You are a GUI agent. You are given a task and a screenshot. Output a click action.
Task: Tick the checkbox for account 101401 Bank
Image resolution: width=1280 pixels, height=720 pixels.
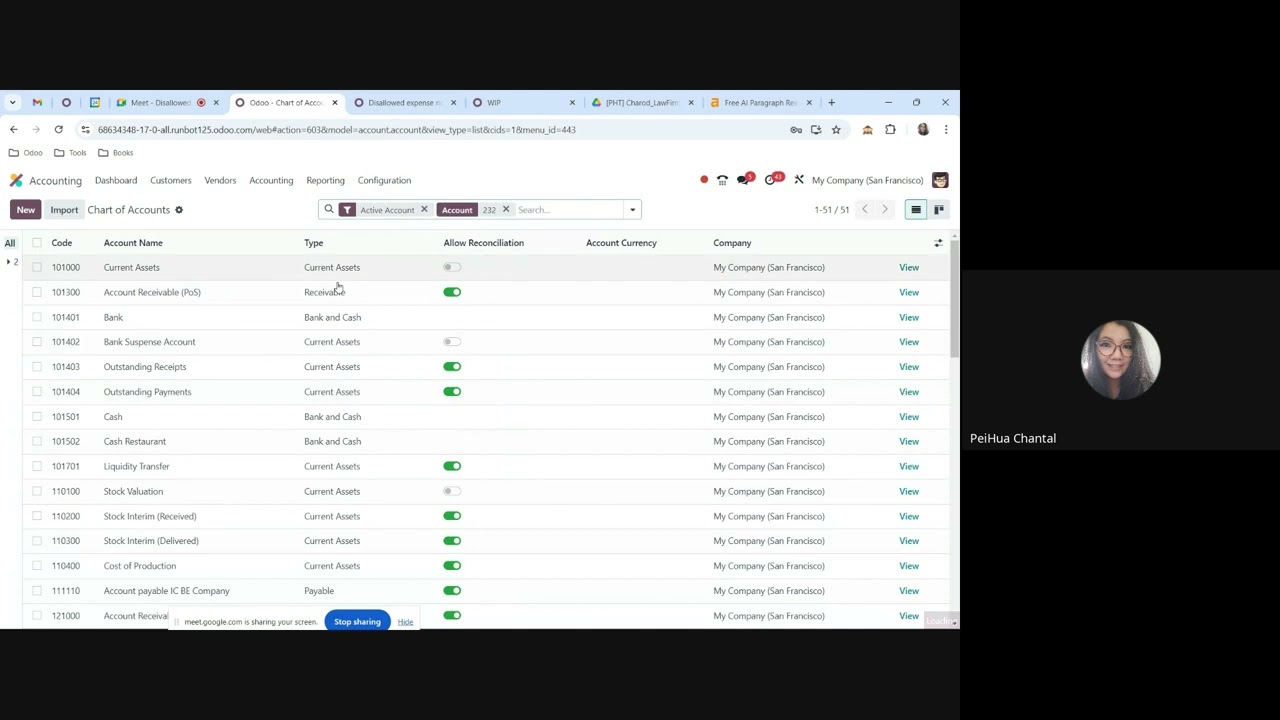[x=37, y=317]
